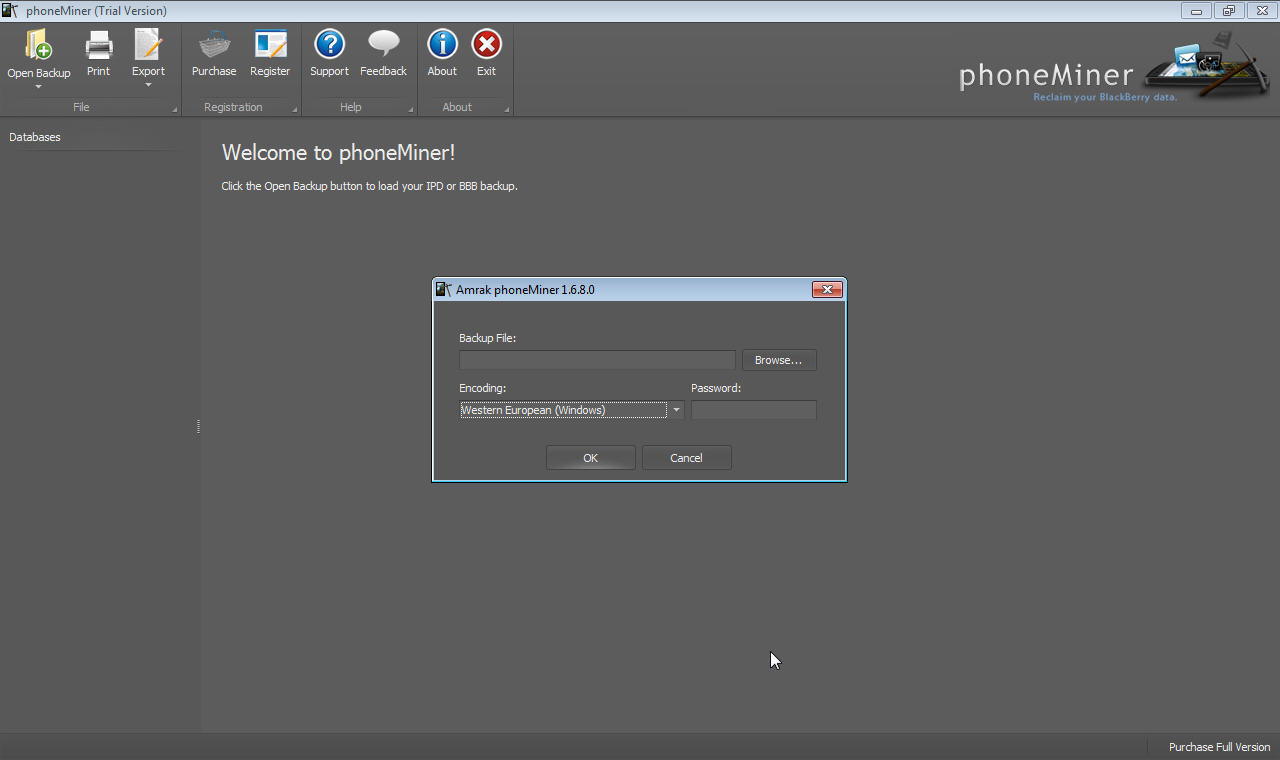Click the About information icon

[442, 45]
